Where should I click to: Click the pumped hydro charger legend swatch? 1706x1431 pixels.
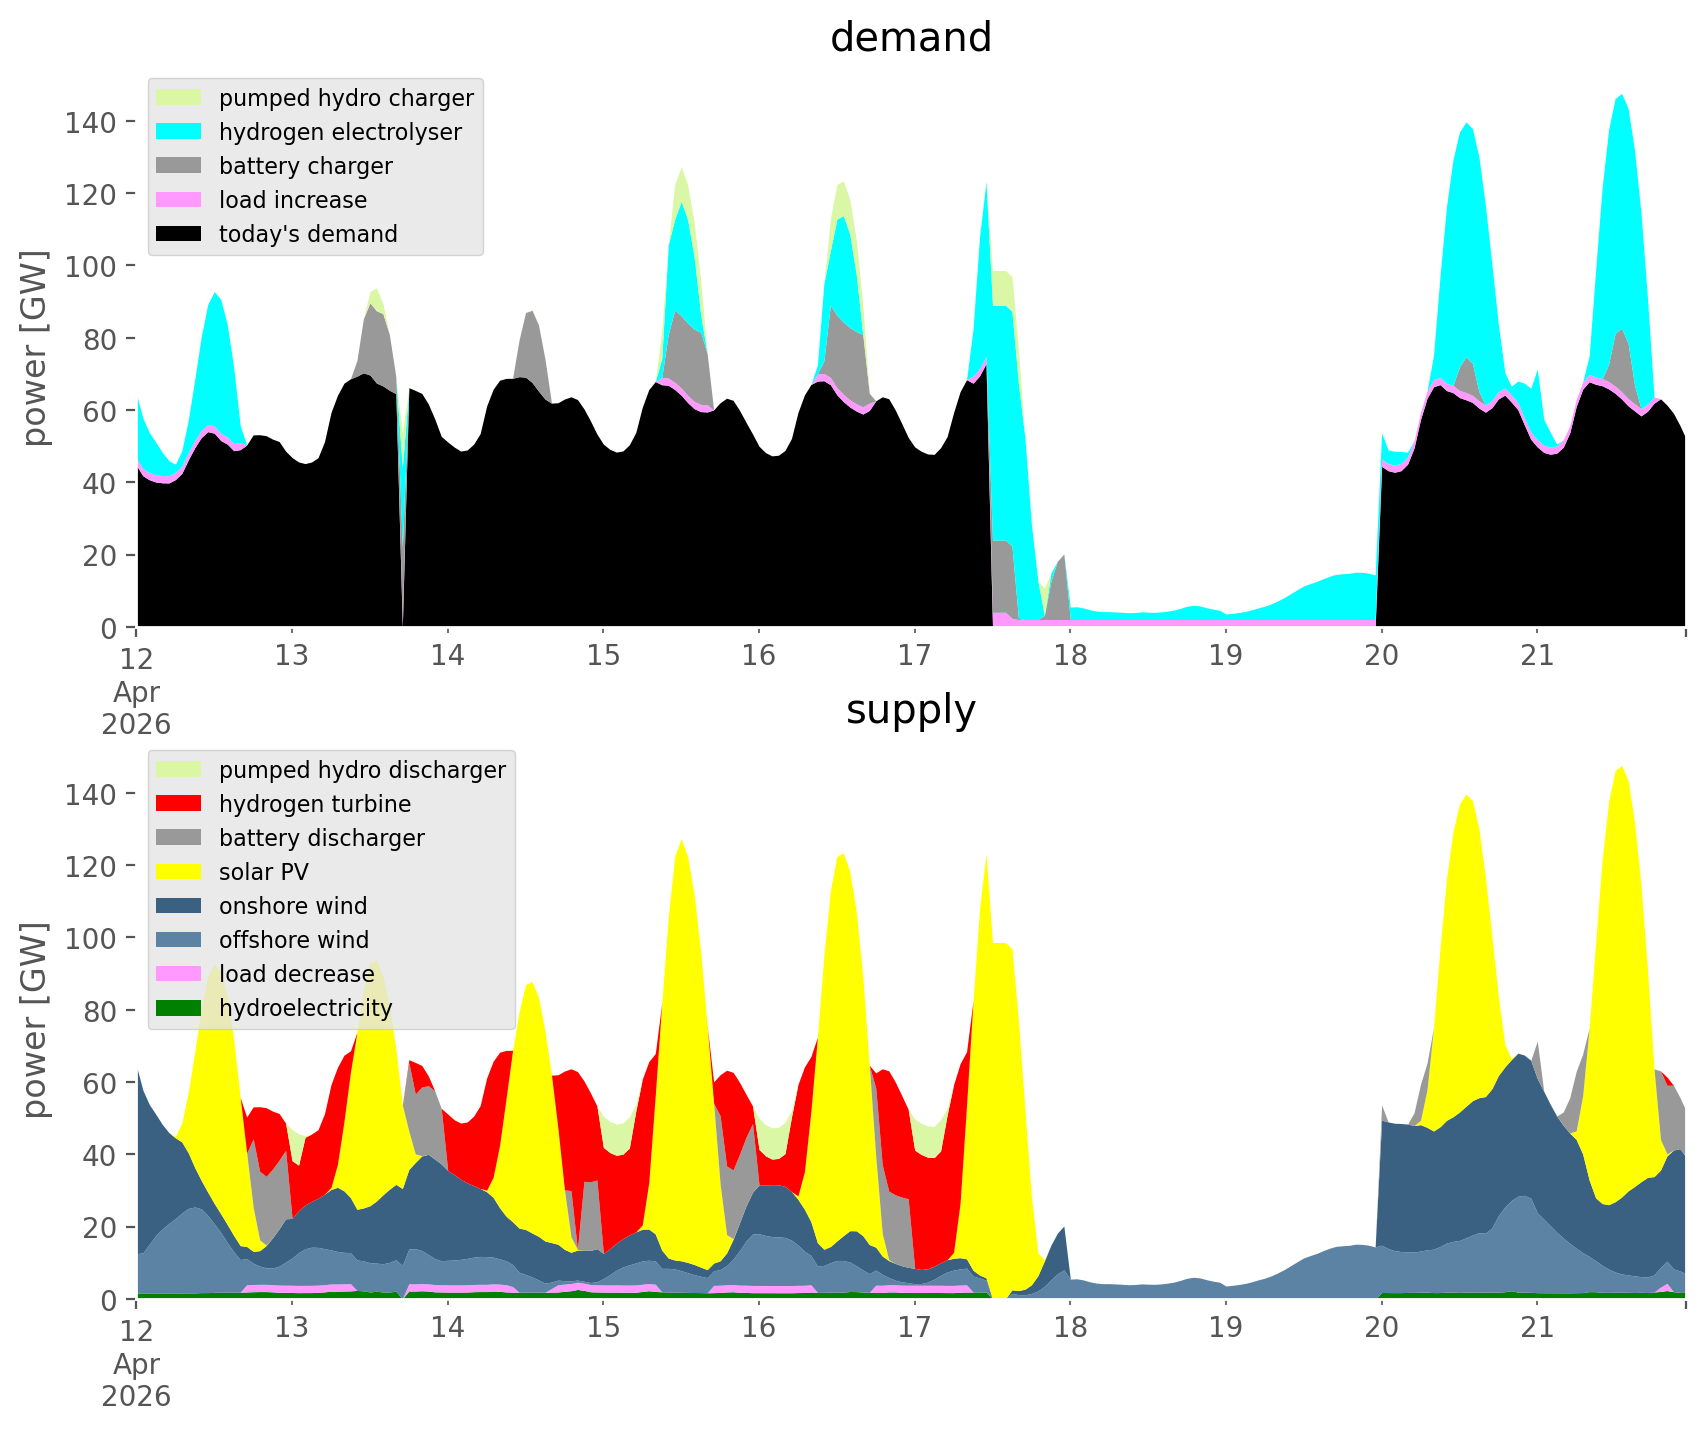[x=179, y=98]
